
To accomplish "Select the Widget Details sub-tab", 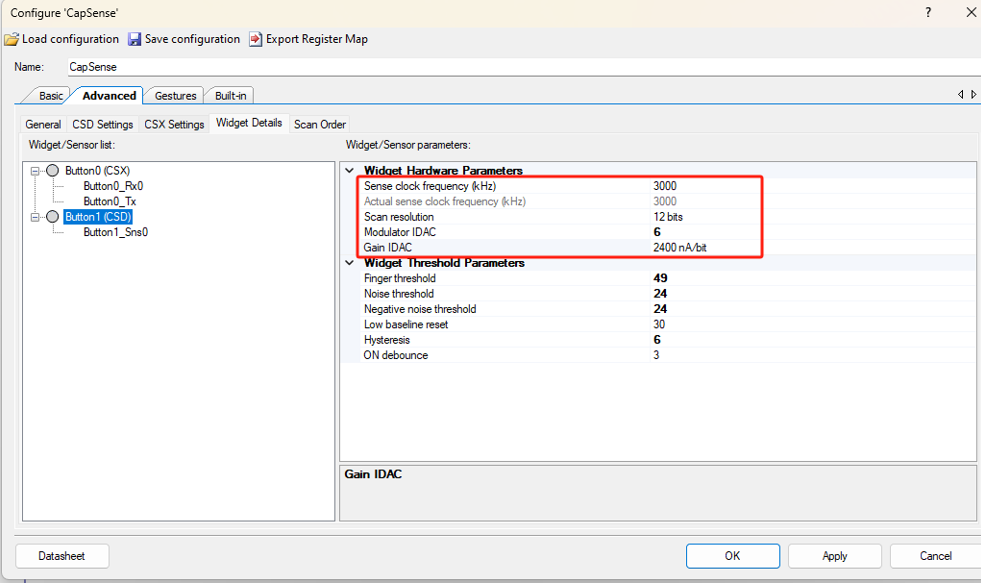I will click(x=249, y=123).
